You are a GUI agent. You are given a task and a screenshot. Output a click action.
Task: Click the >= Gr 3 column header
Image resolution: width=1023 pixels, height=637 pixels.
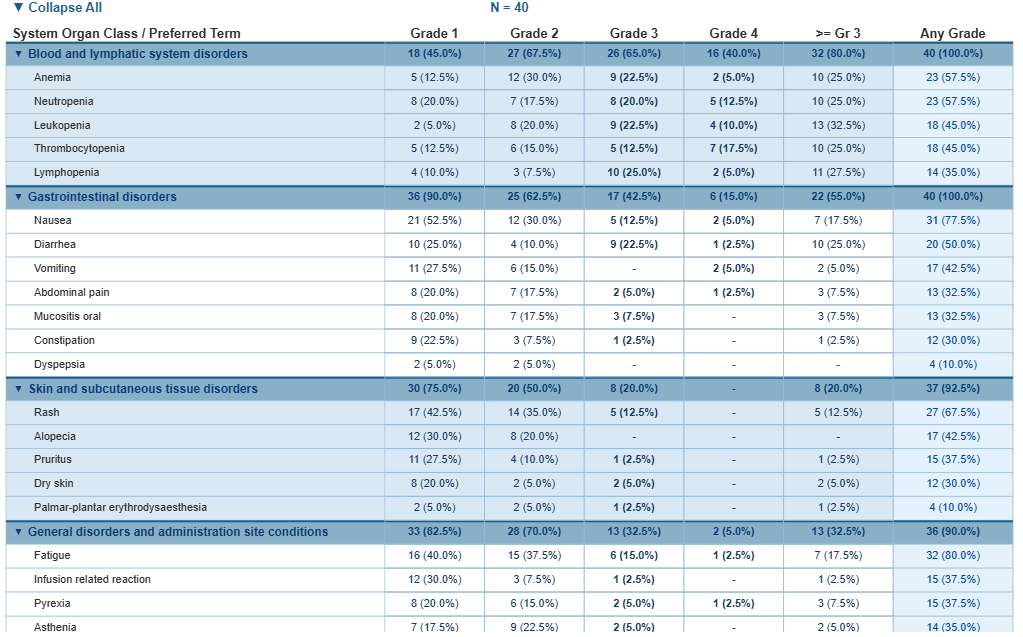coord(838,33)
